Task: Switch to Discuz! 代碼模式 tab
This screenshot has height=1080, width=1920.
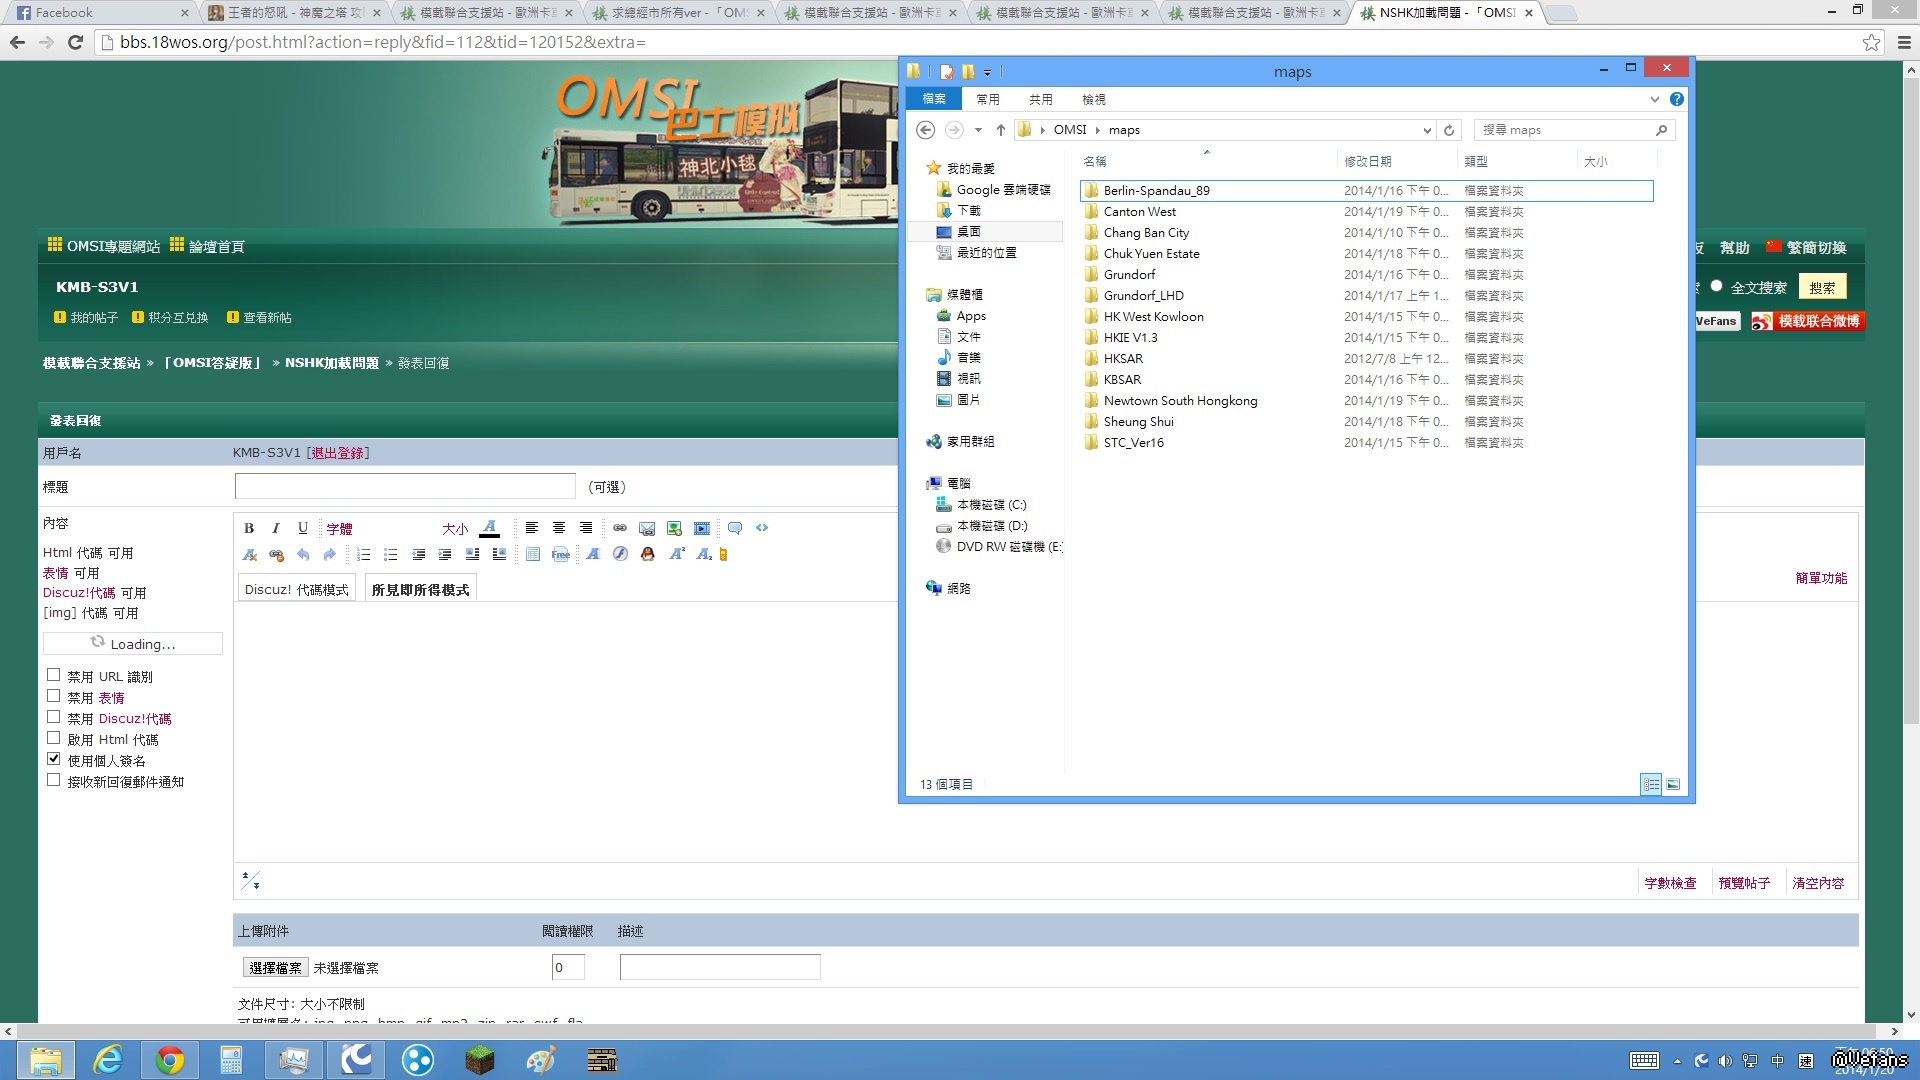Action: [x=296, y=590]
